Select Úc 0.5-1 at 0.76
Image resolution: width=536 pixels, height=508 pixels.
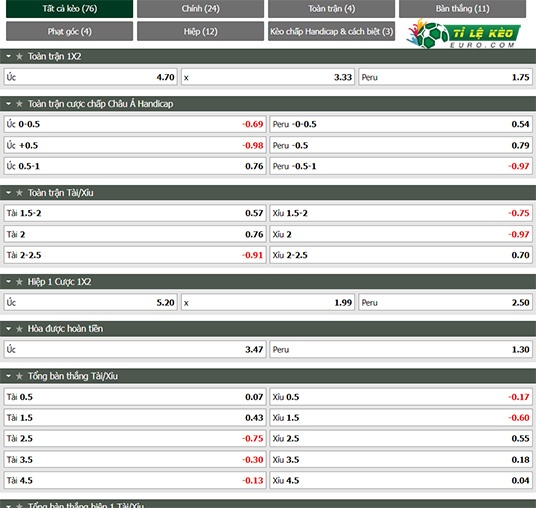(135, 166)
